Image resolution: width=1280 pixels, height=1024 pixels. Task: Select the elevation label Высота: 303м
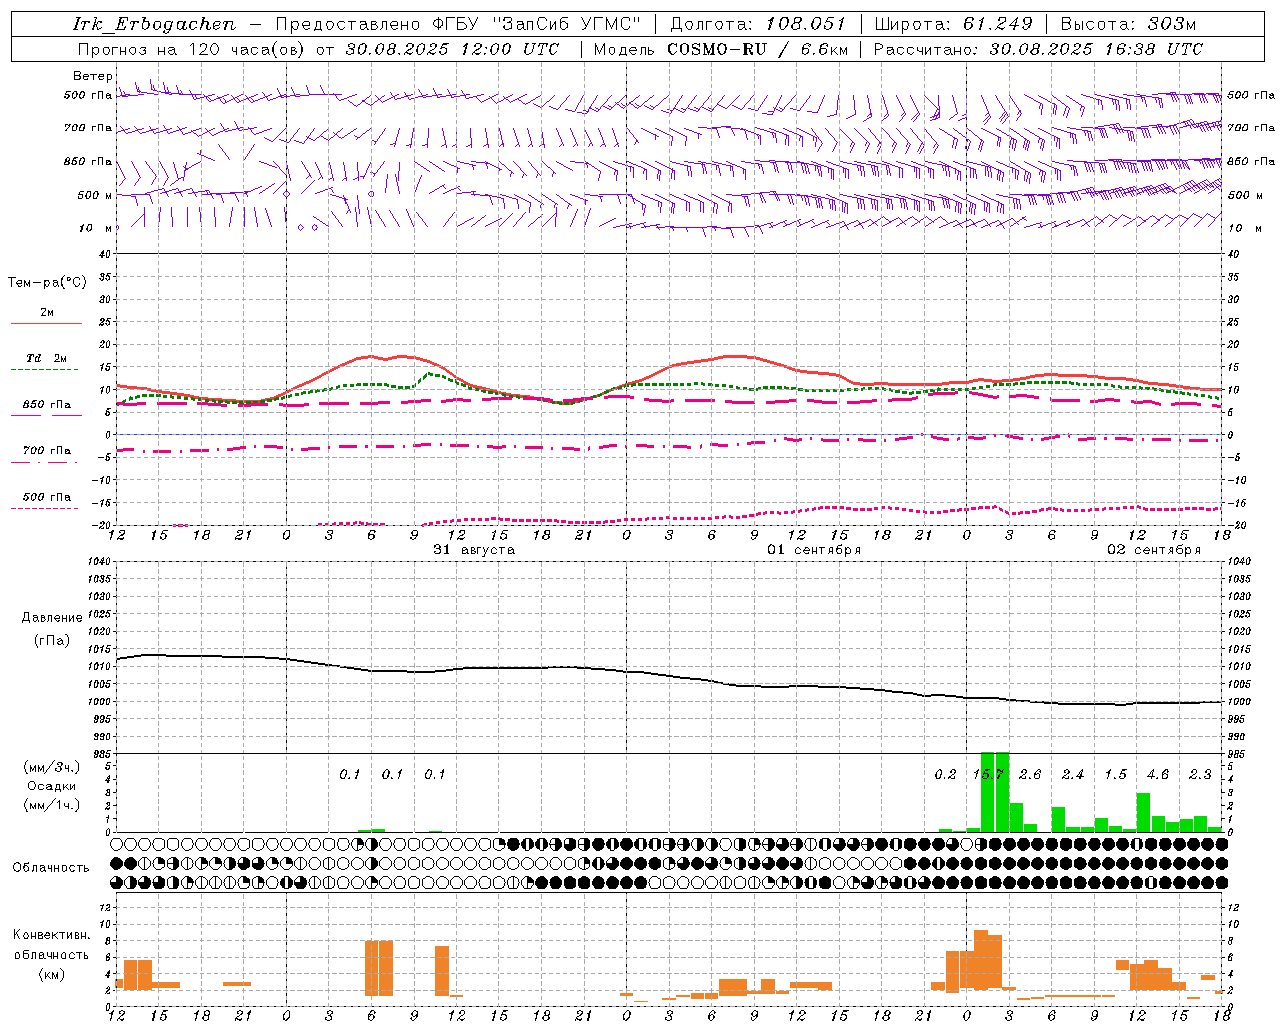1128,24
